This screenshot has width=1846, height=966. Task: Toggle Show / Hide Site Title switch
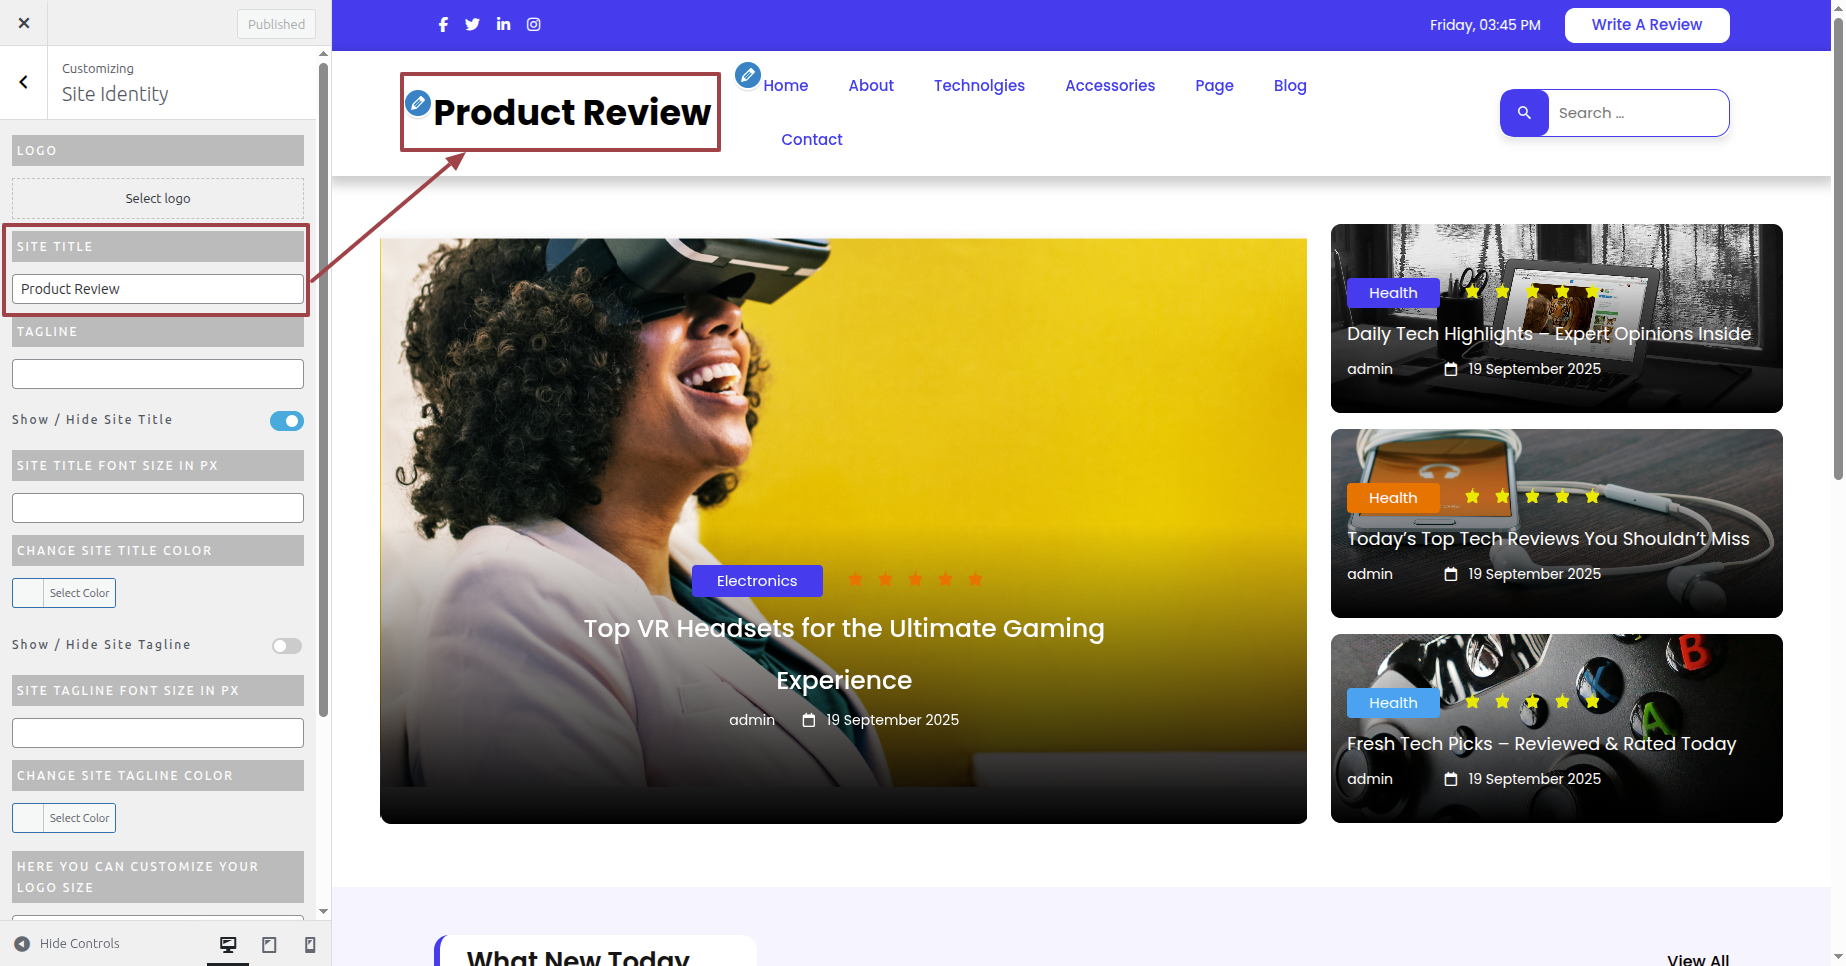[x=286, y=421]
